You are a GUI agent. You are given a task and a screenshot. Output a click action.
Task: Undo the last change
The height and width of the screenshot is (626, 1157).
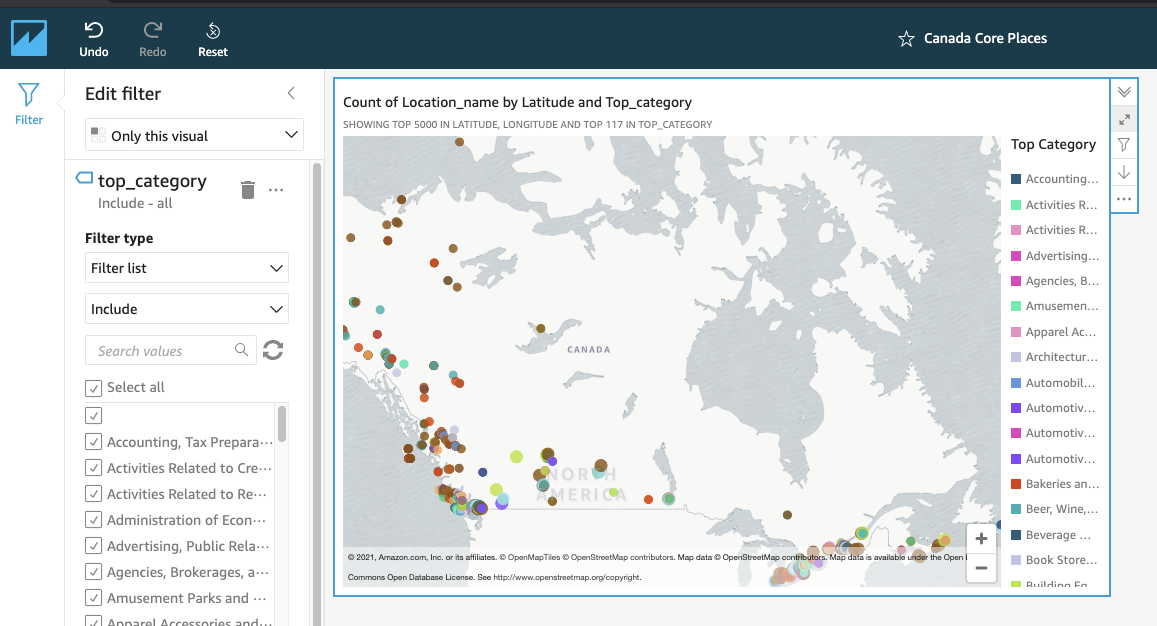[x=94, y=40]
